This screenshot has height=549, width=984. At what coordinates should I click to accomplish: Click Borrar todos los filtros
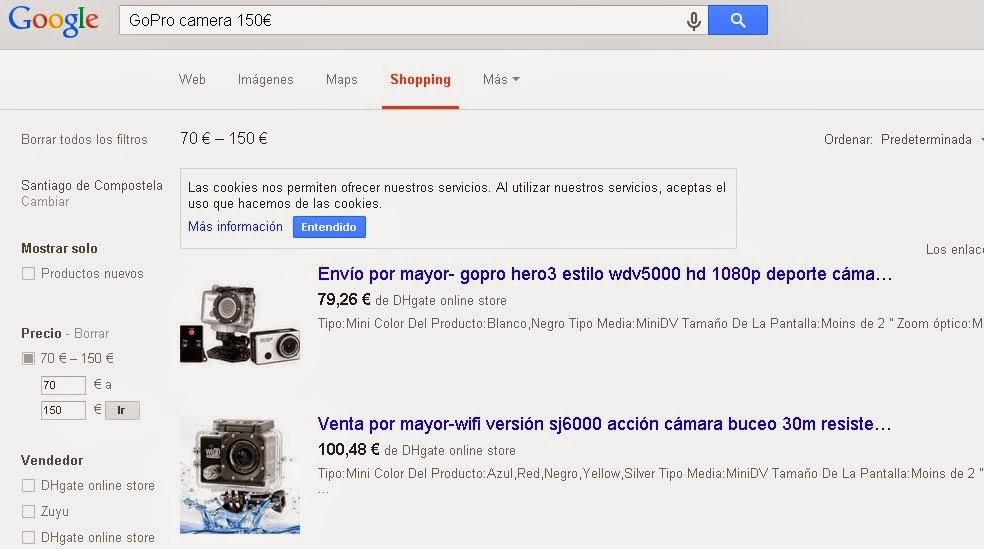coord(84,139)
